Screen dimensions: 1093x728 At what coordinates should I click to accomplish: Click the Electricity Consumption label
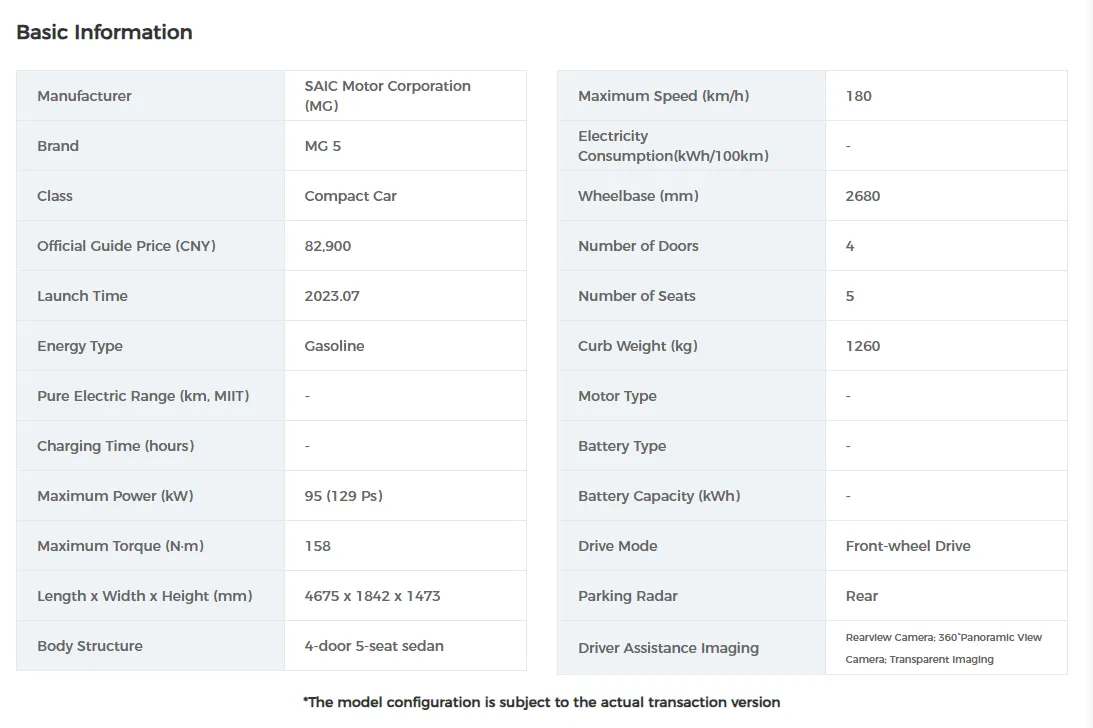(673, 146)
